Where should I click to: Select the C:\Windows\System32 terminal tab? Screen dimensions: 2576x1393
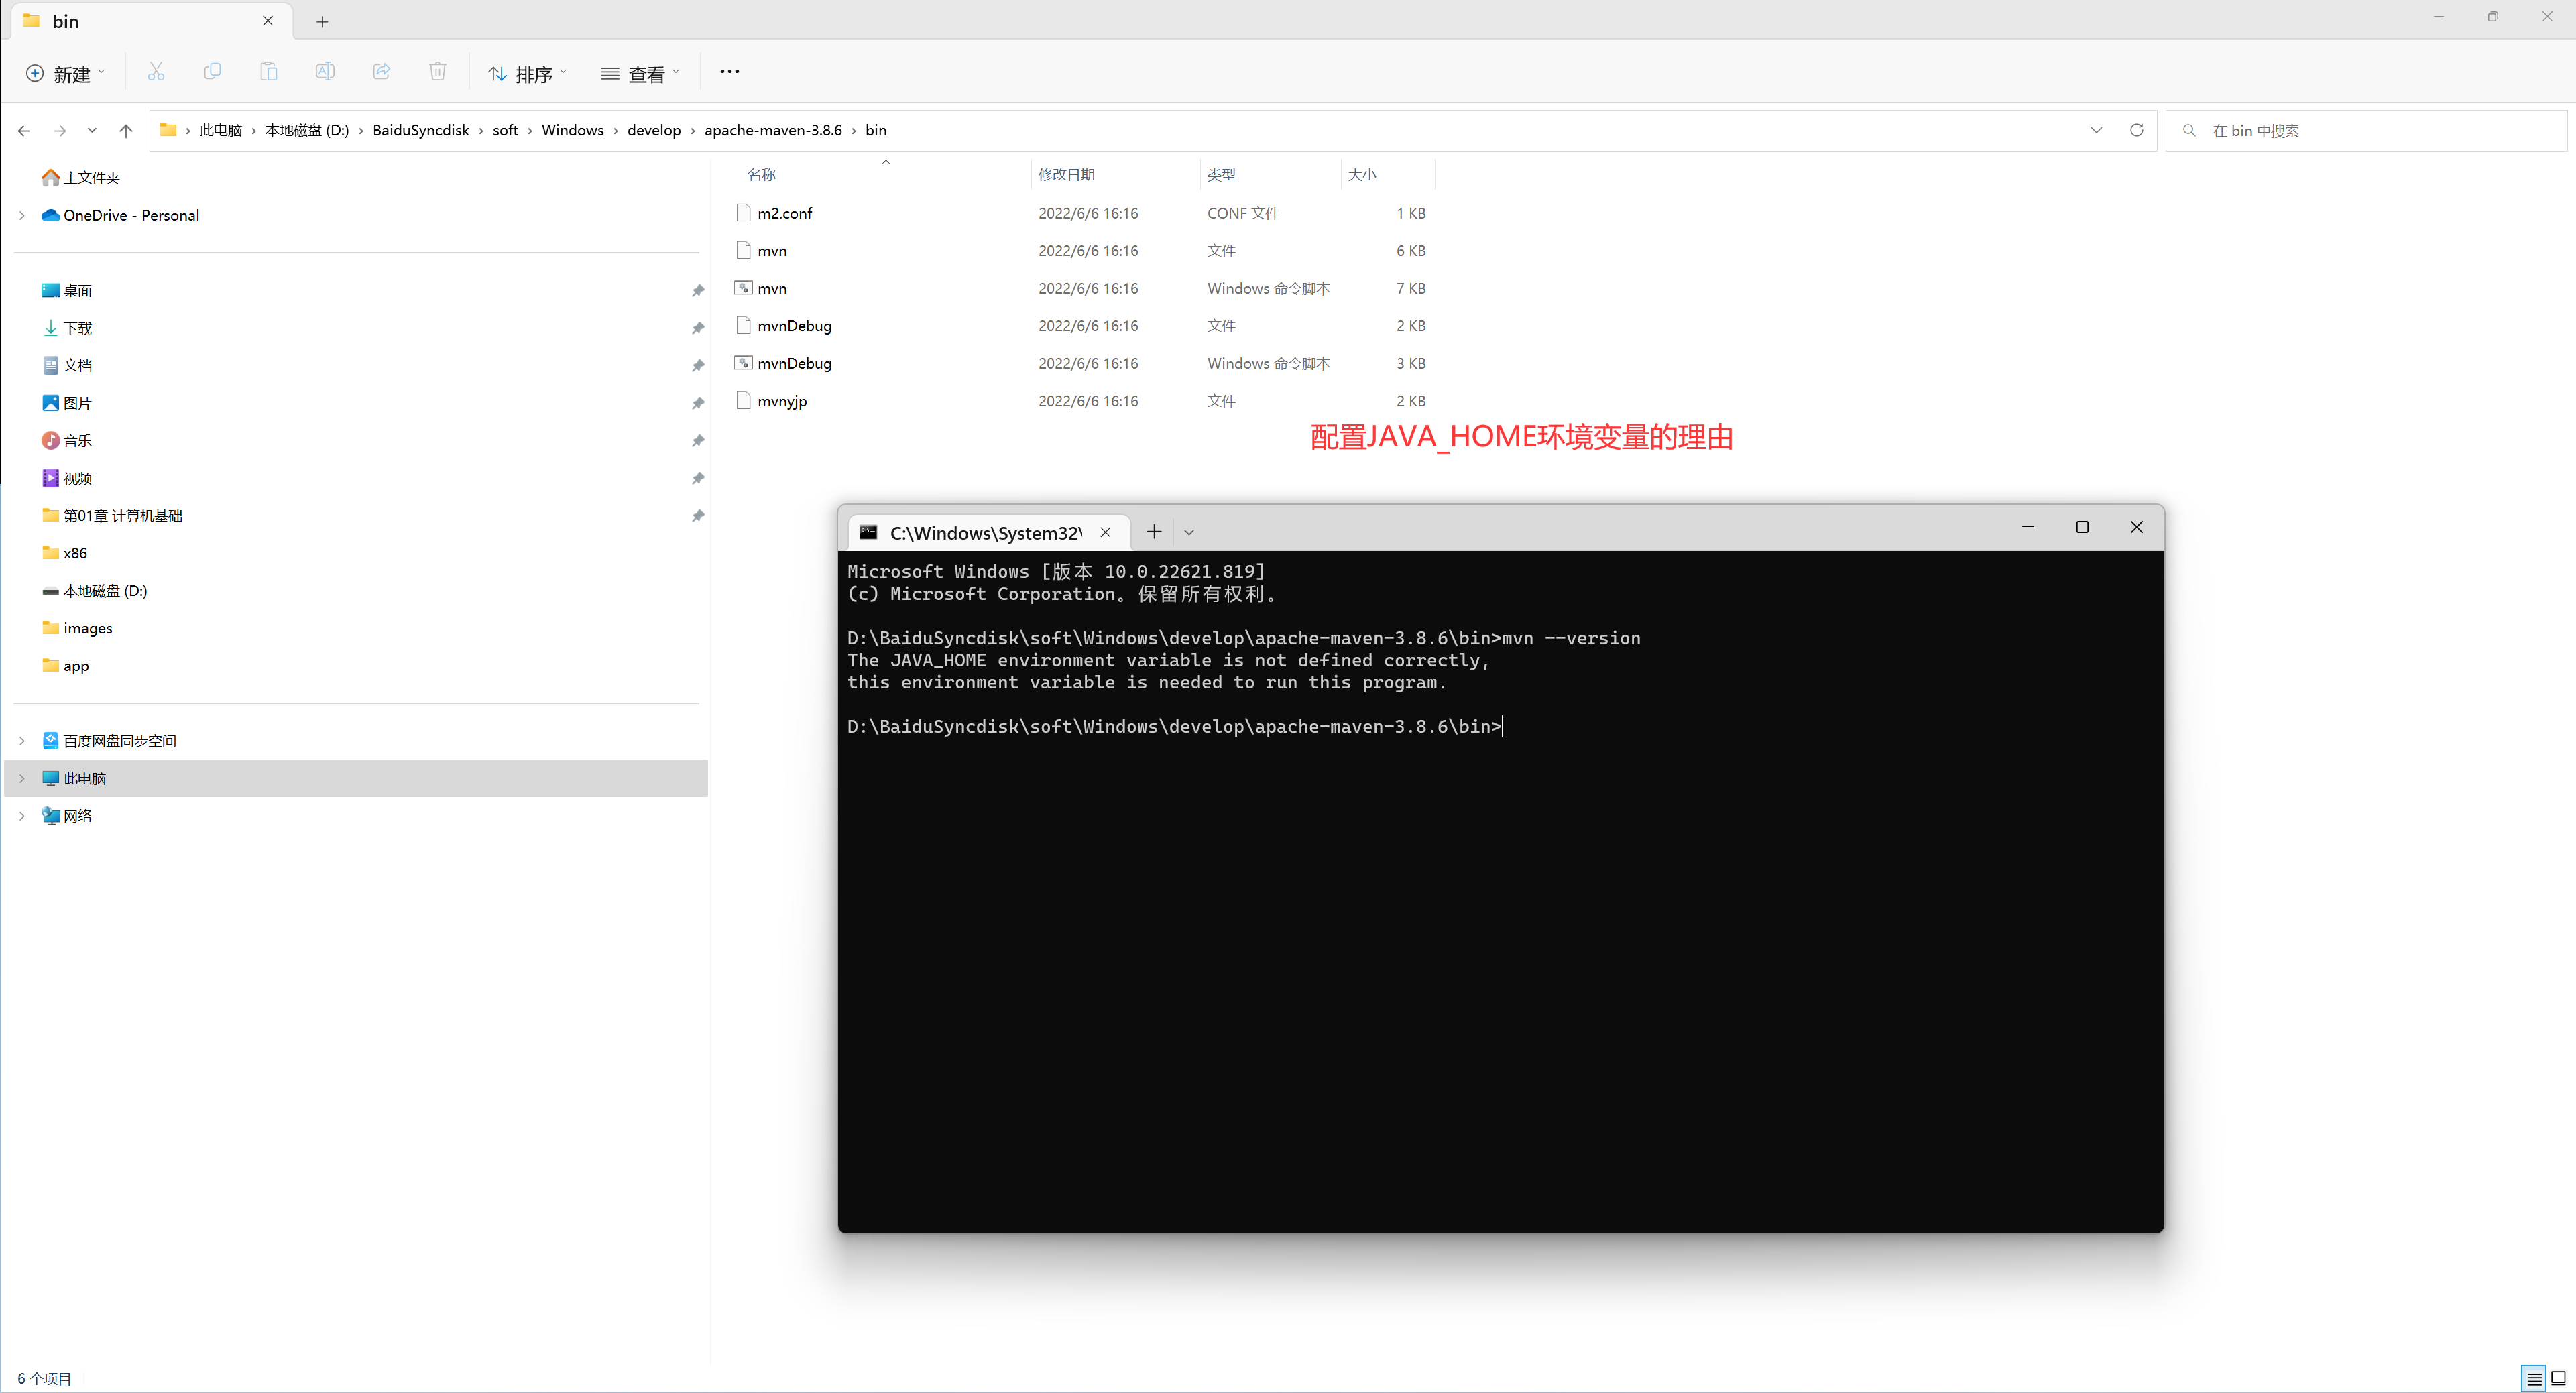click(x=988, y=533)
